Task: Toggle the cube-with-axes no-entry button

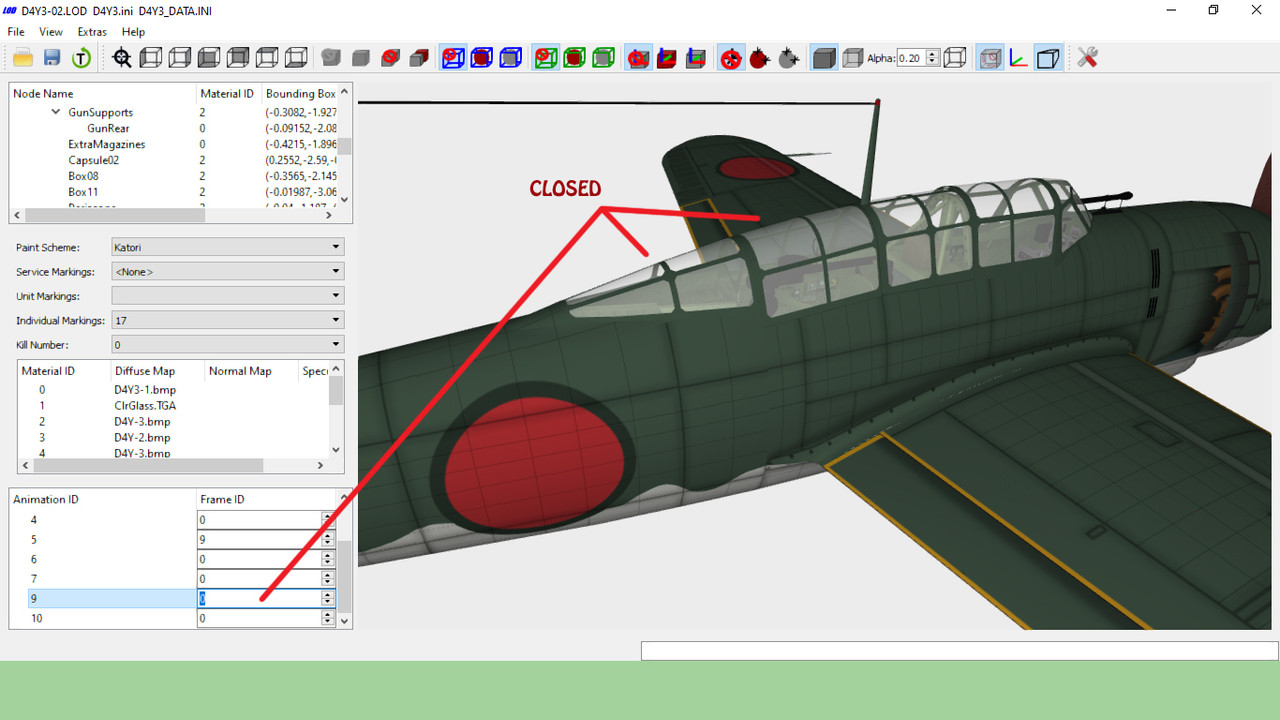Action: [x=638, y=58]
